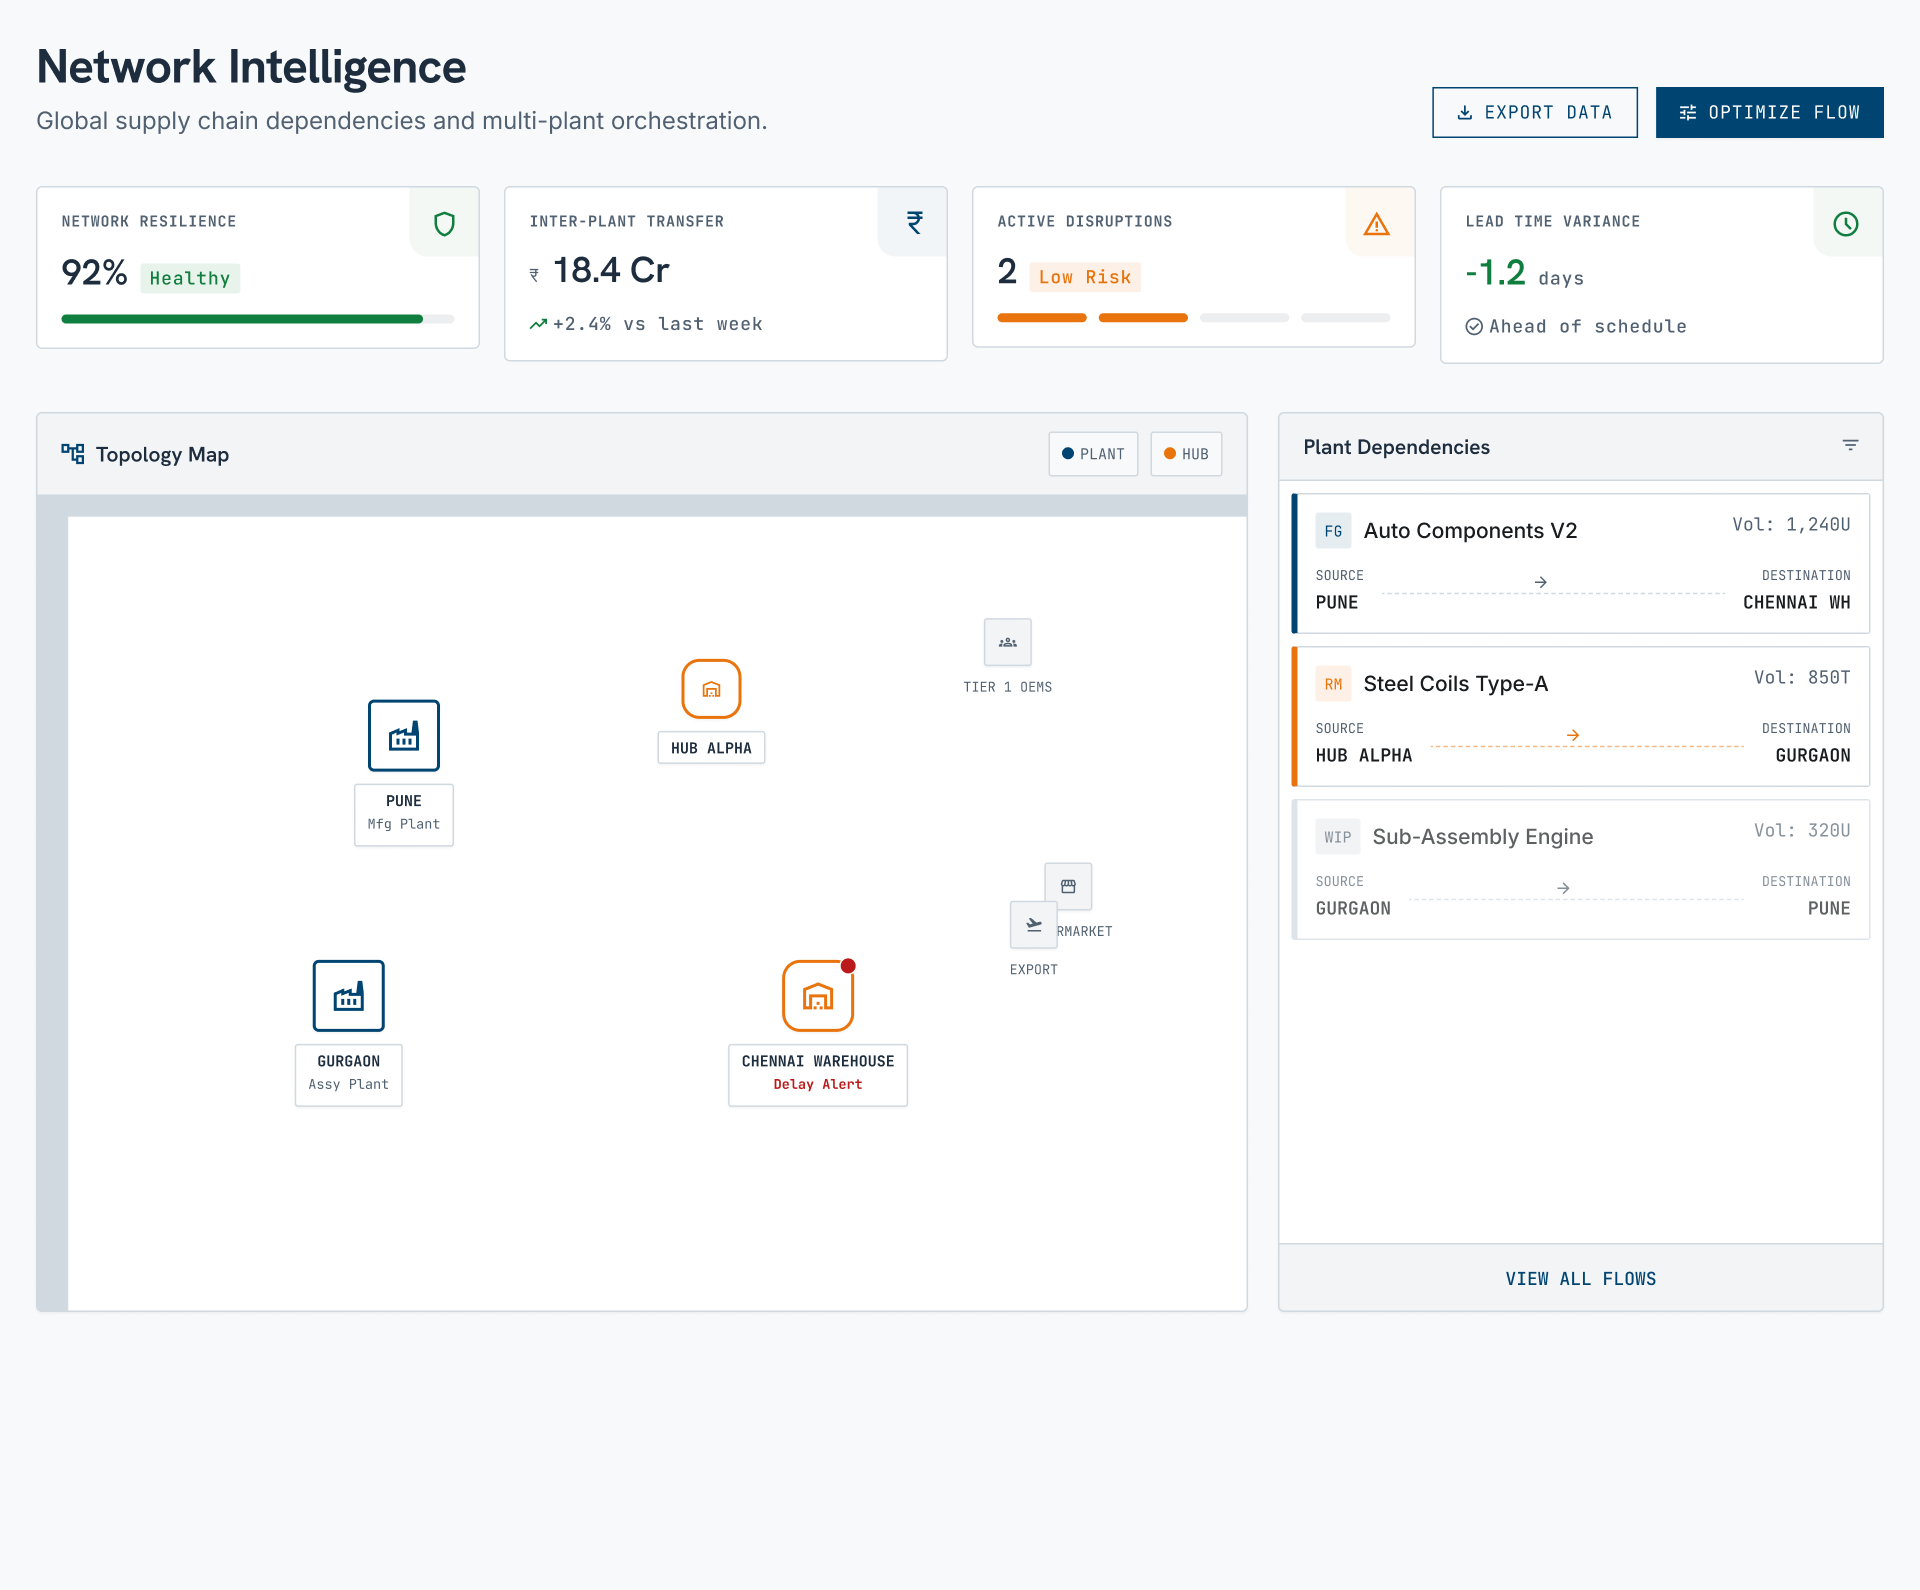Click the PUNE Mfg Plant label

tap(404, 815)
